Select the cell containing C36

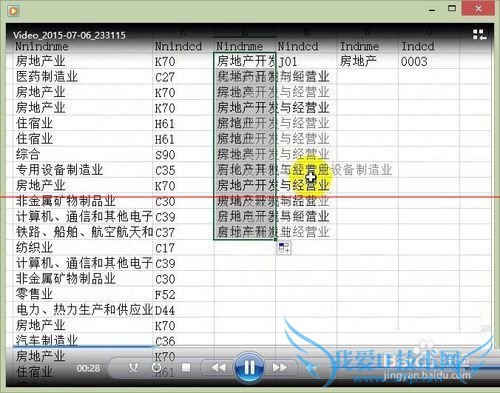coord(183,341)
